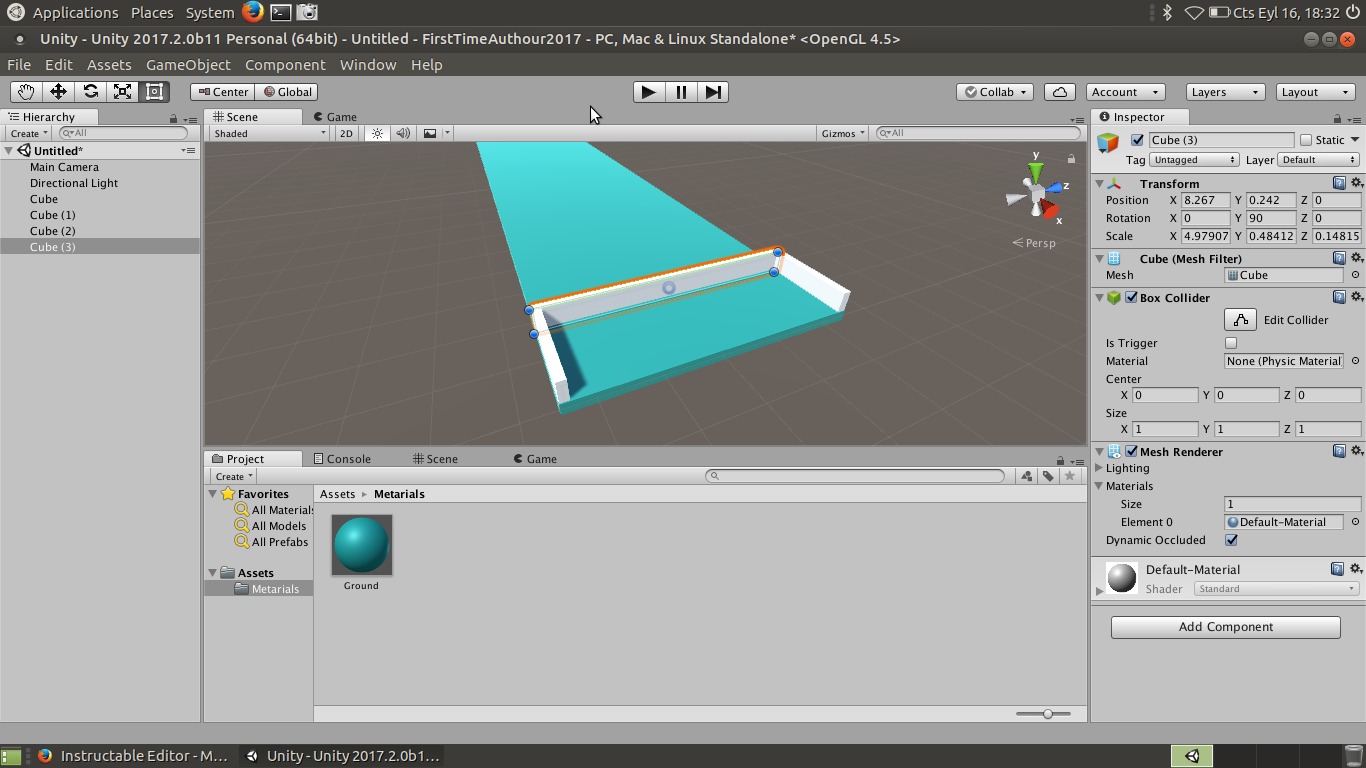Select the Ground material thumbnail

361,545
